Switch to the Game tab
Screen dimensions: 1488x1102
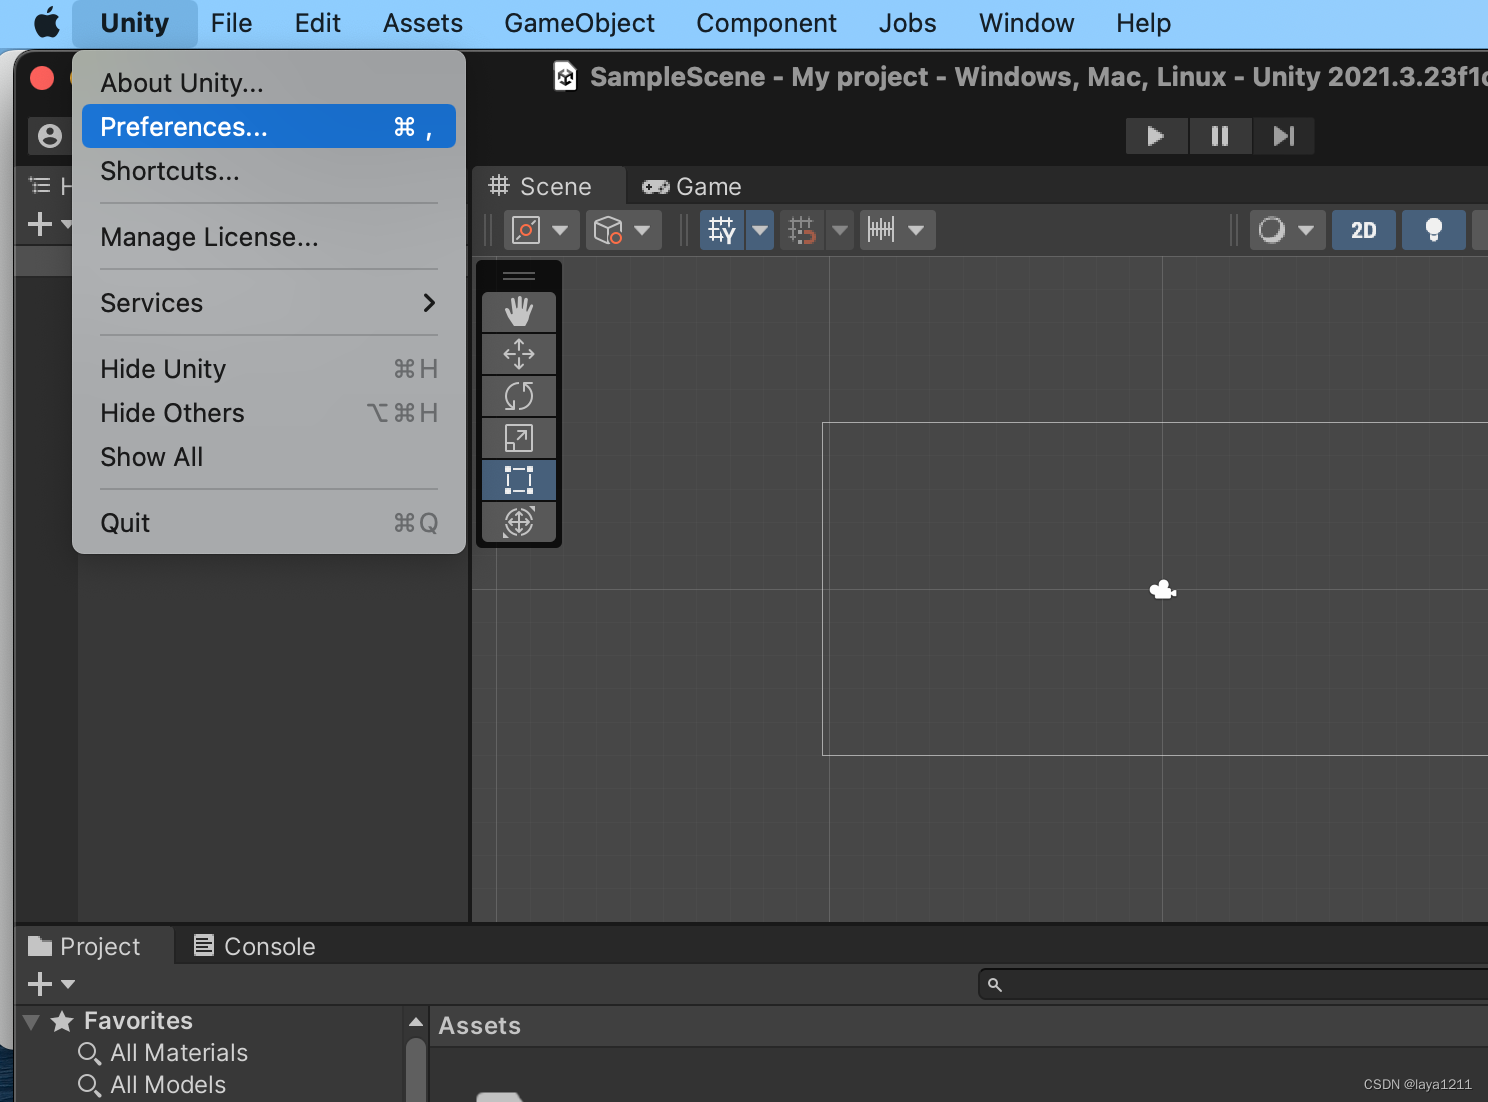pyautogui.click(x=692, y=187)
